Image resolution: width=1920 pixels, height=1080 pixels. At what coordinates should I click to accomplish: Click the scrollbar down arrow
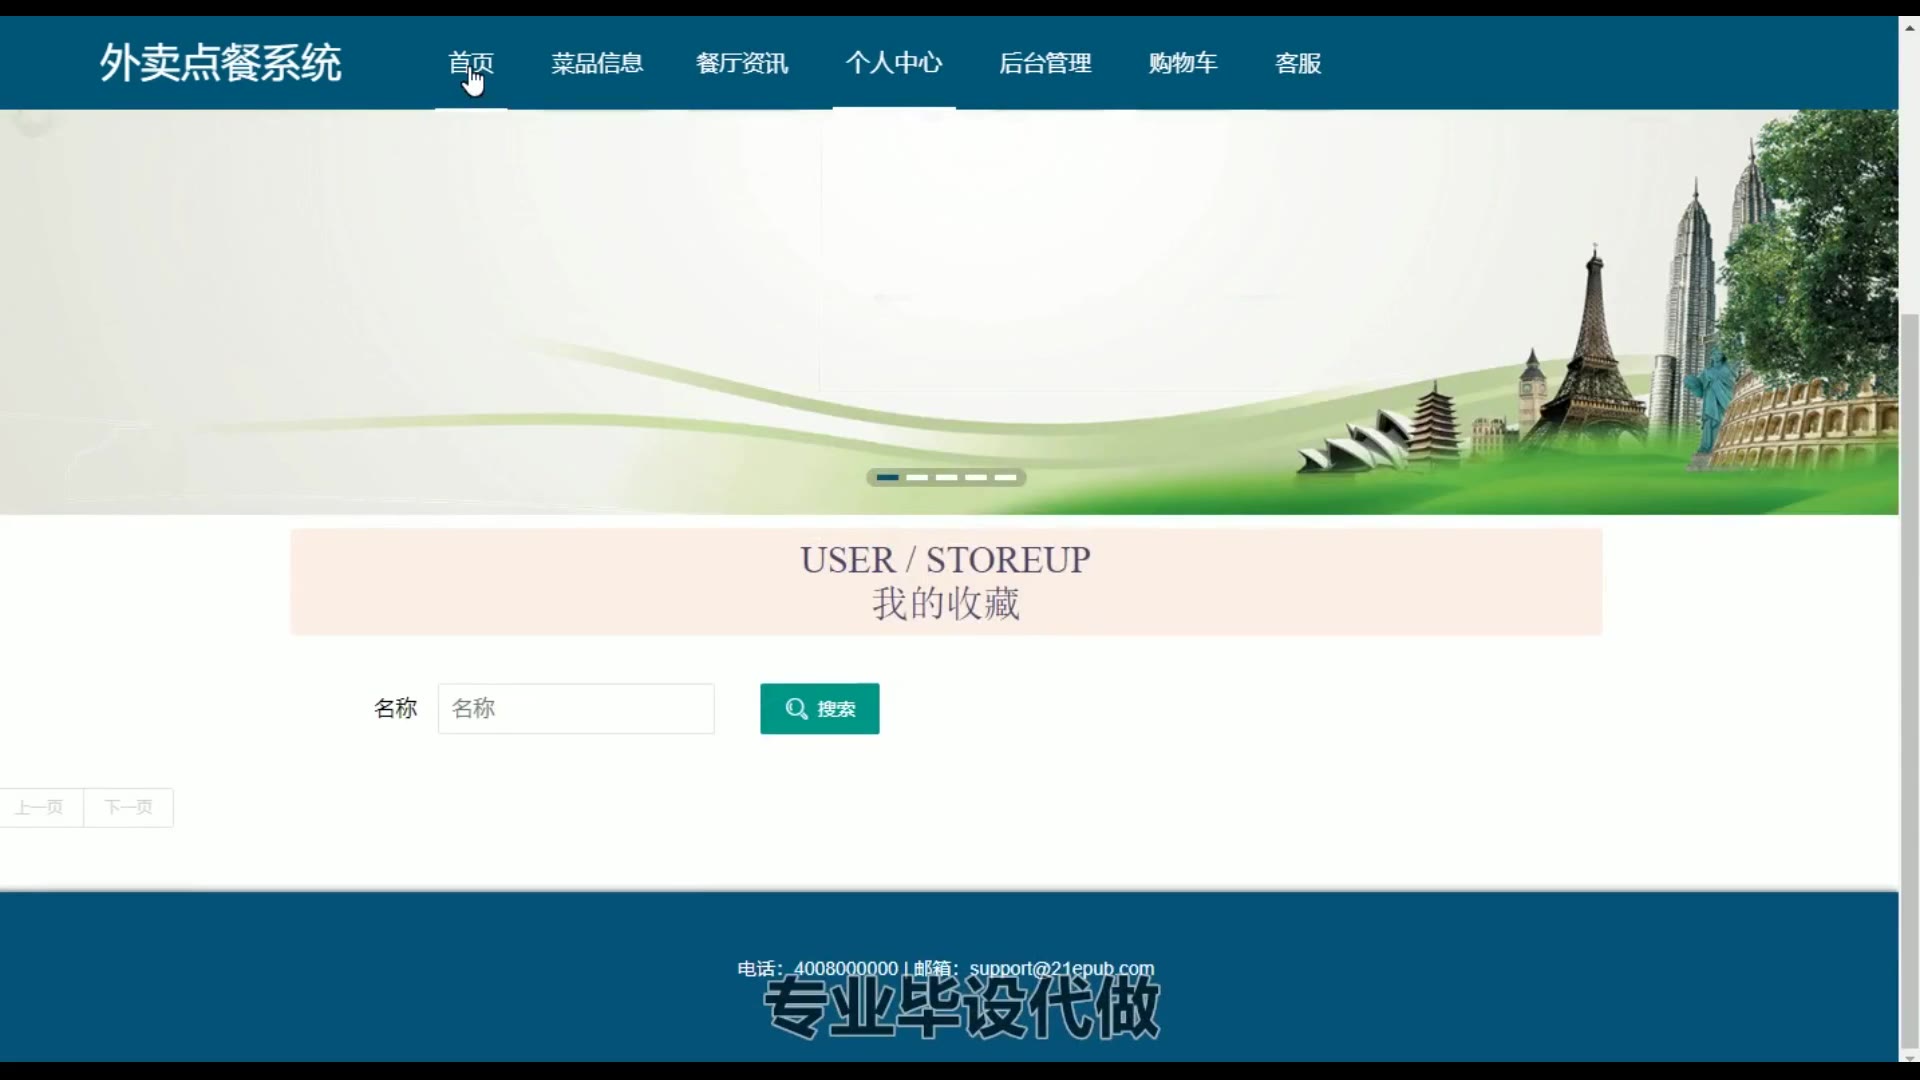point(1909,1057)
